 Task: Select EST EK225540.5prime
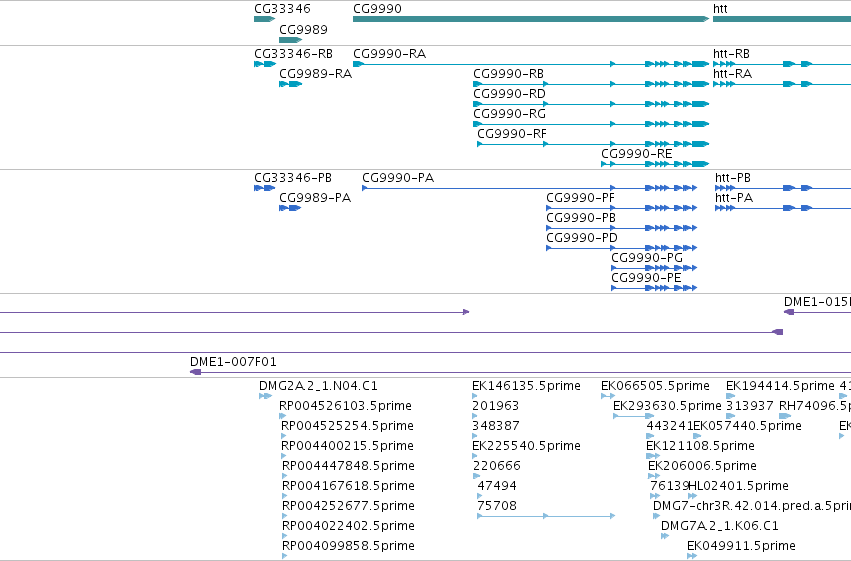(x=475, y=456)
